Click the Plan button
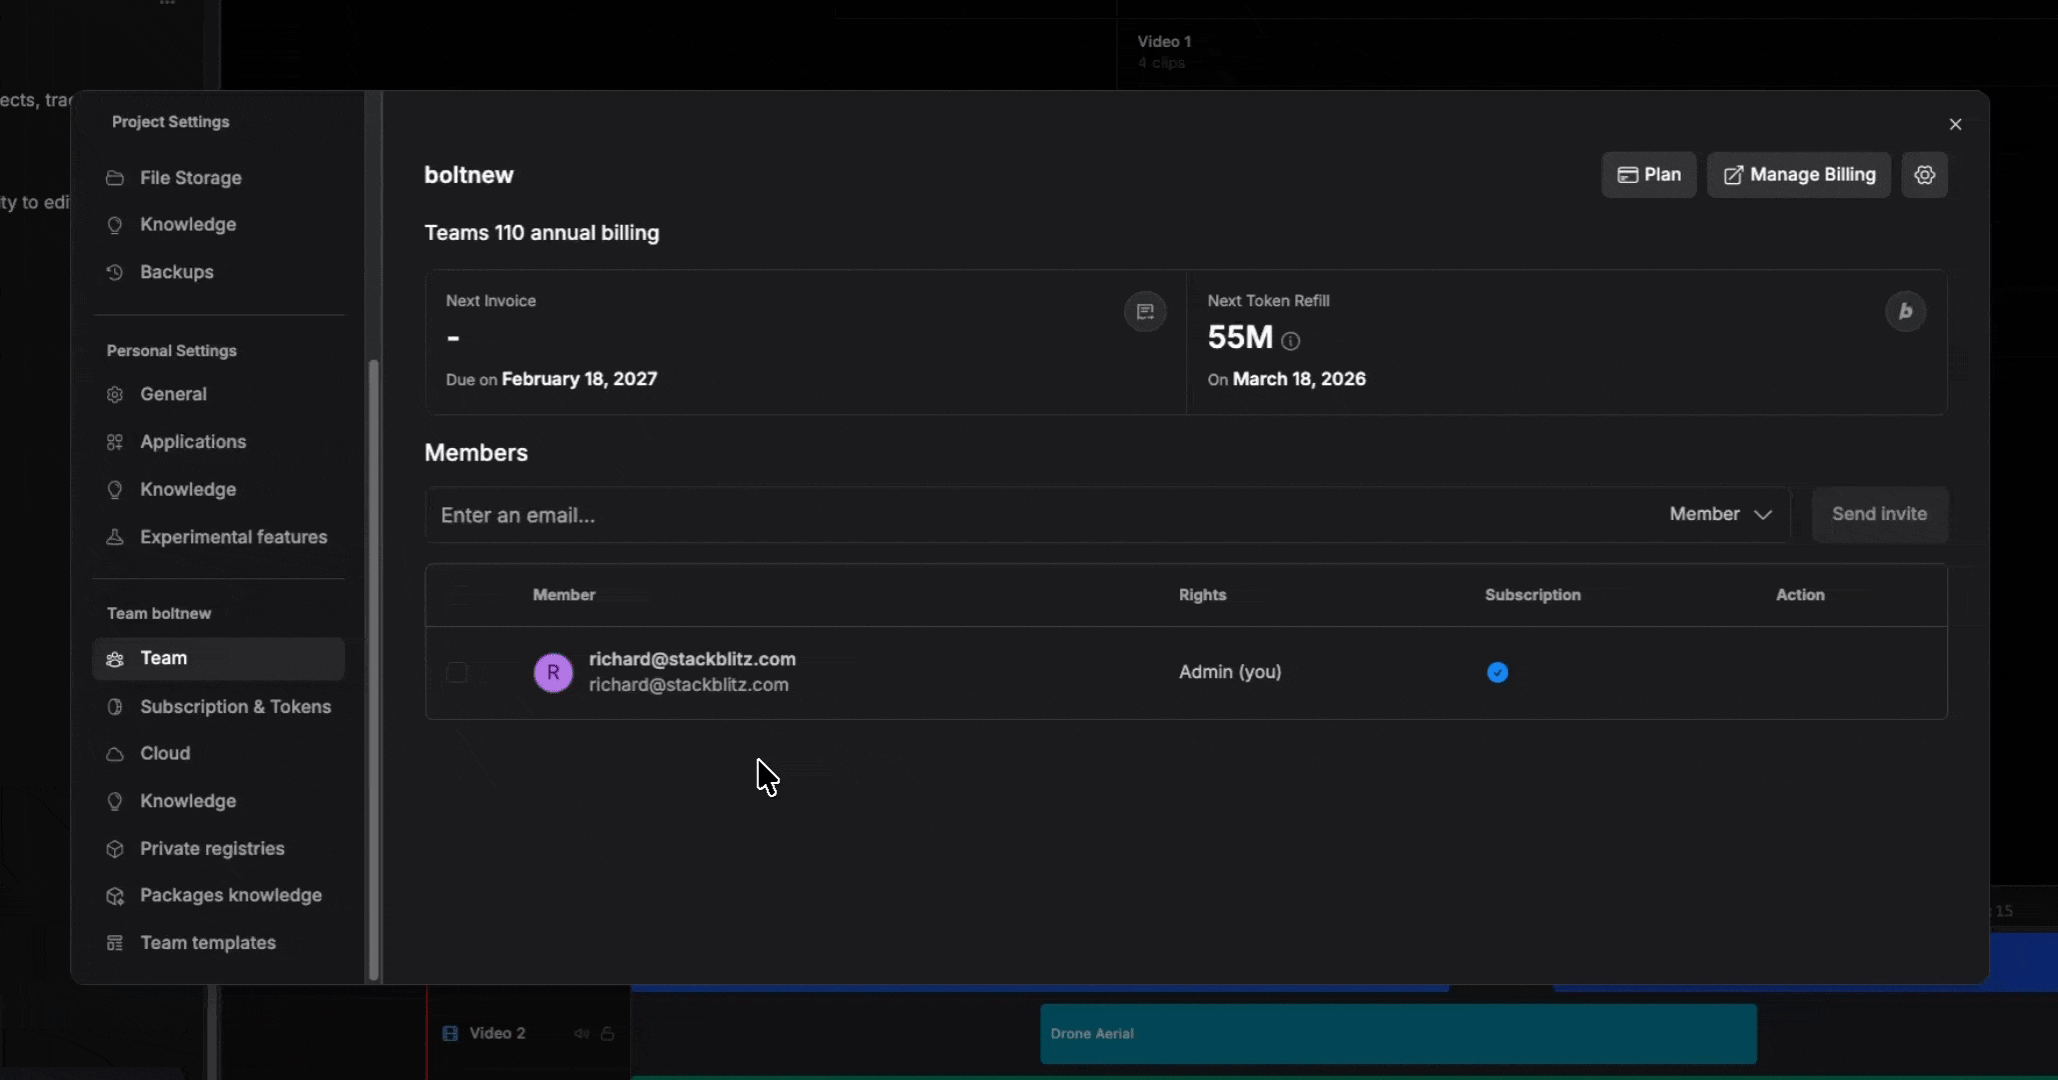Image resolution: width=2058 pixels, height=1080 pixels. pos(1648,175)
